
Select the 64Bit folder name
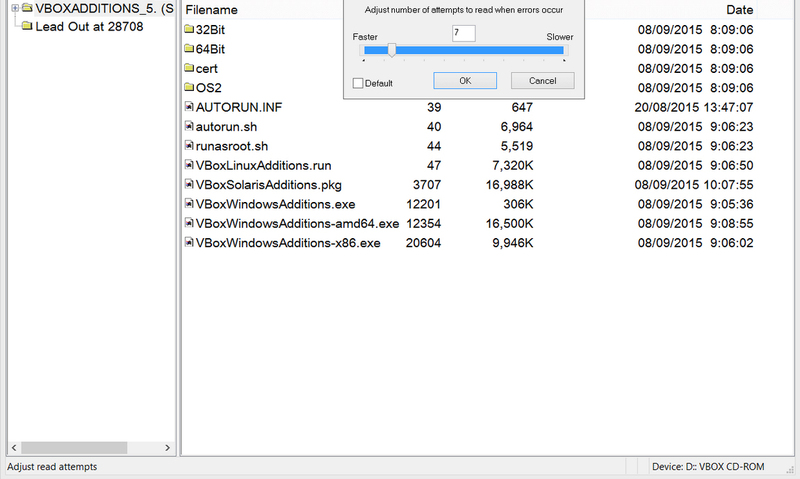point(210,49)
